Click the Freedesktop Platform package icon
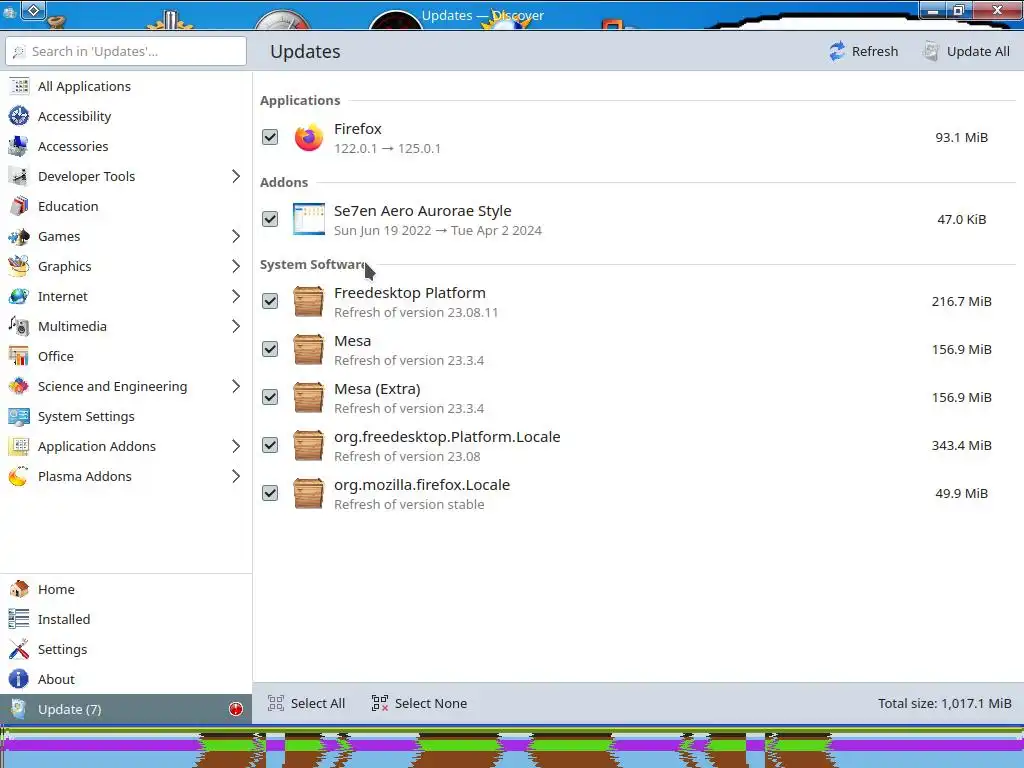 pos(308,301)
